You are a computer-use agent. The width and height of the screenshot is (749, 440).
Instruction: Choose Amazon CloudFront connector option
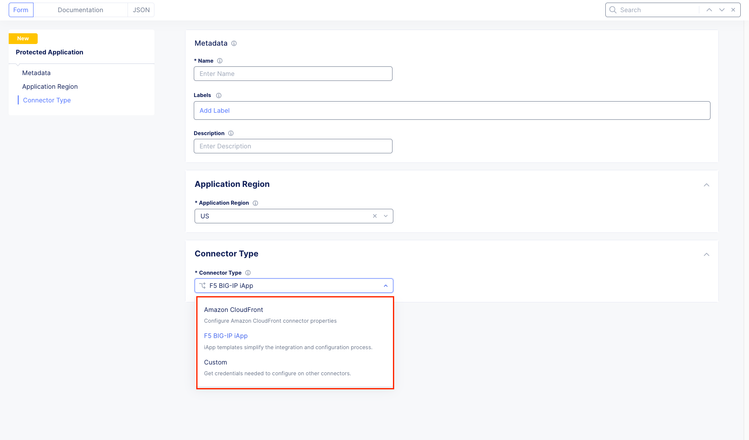233,310
